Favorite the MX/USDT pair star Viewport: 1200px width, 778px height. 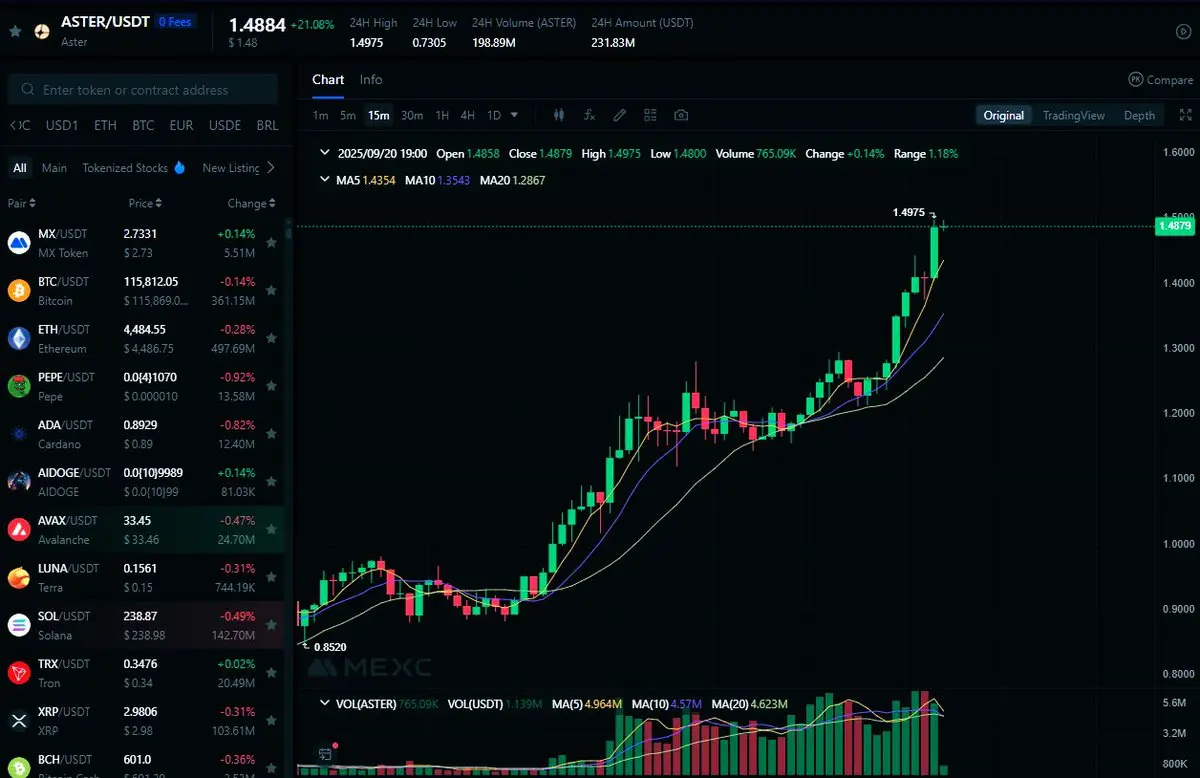pos(271,243)
